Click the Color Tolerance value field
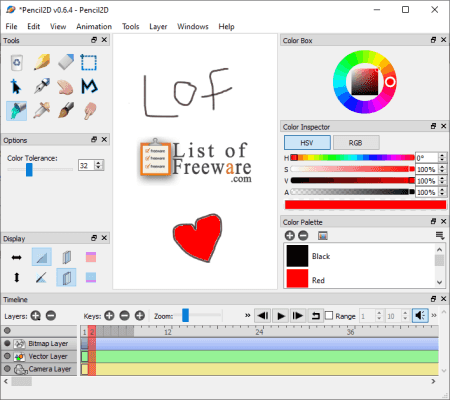The image size is (450, 400). 87,165
